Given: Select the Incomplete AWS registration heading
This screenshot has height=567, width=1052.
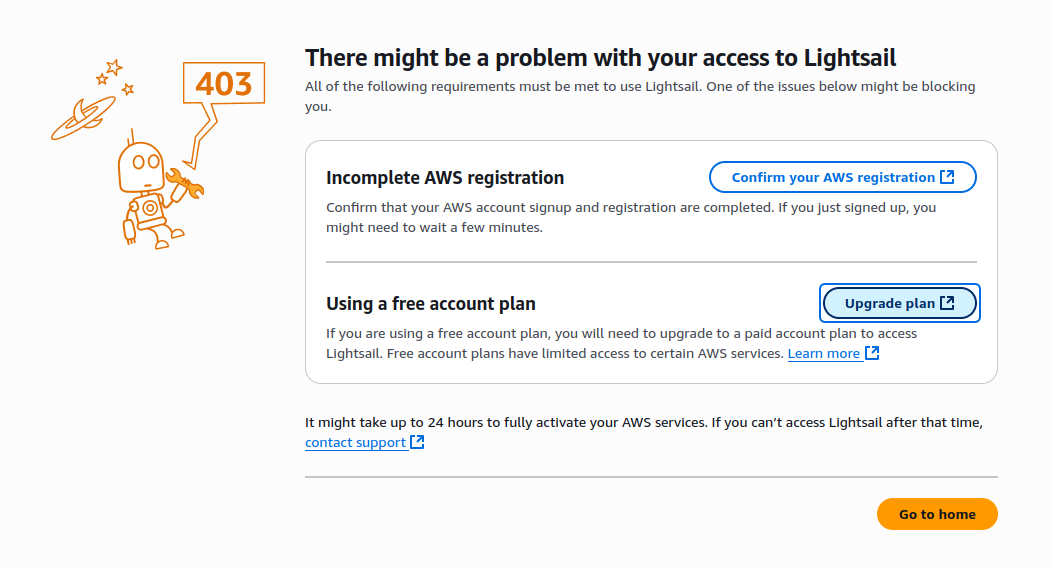Looking at the screenshot, I should [445, 178].
